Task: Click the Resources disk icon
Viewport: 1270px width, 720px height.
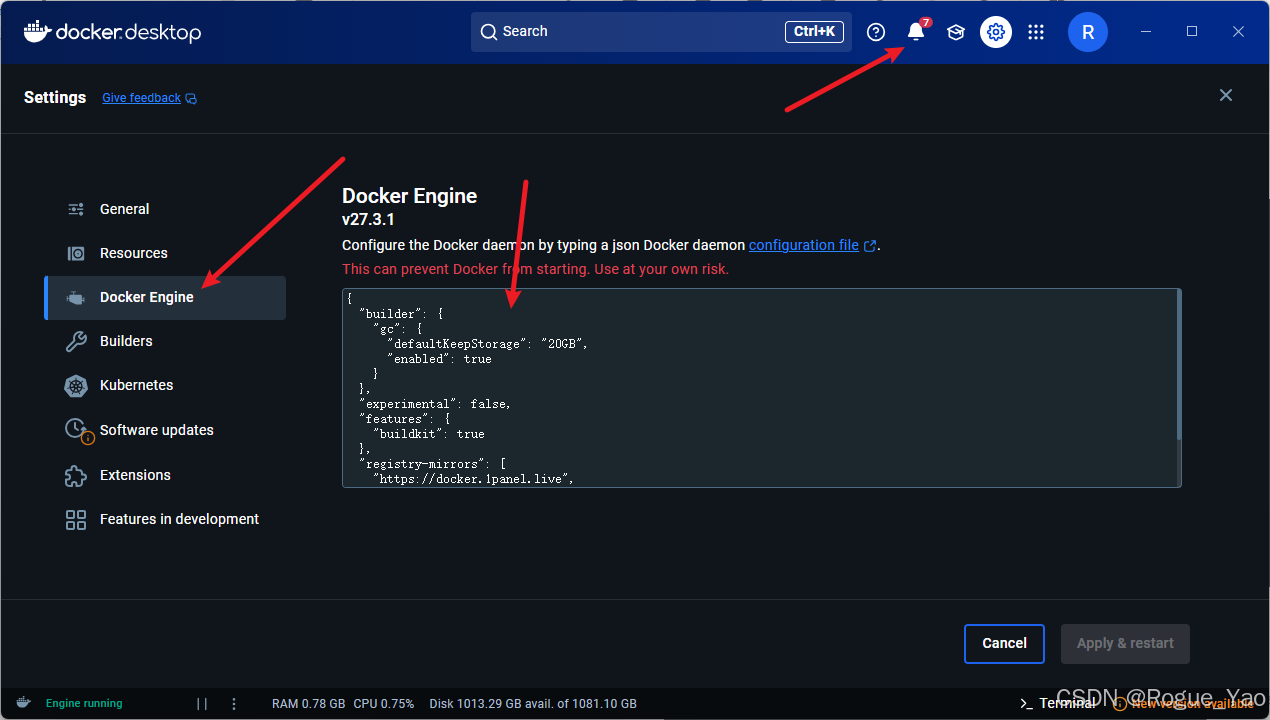Action: 76,253
